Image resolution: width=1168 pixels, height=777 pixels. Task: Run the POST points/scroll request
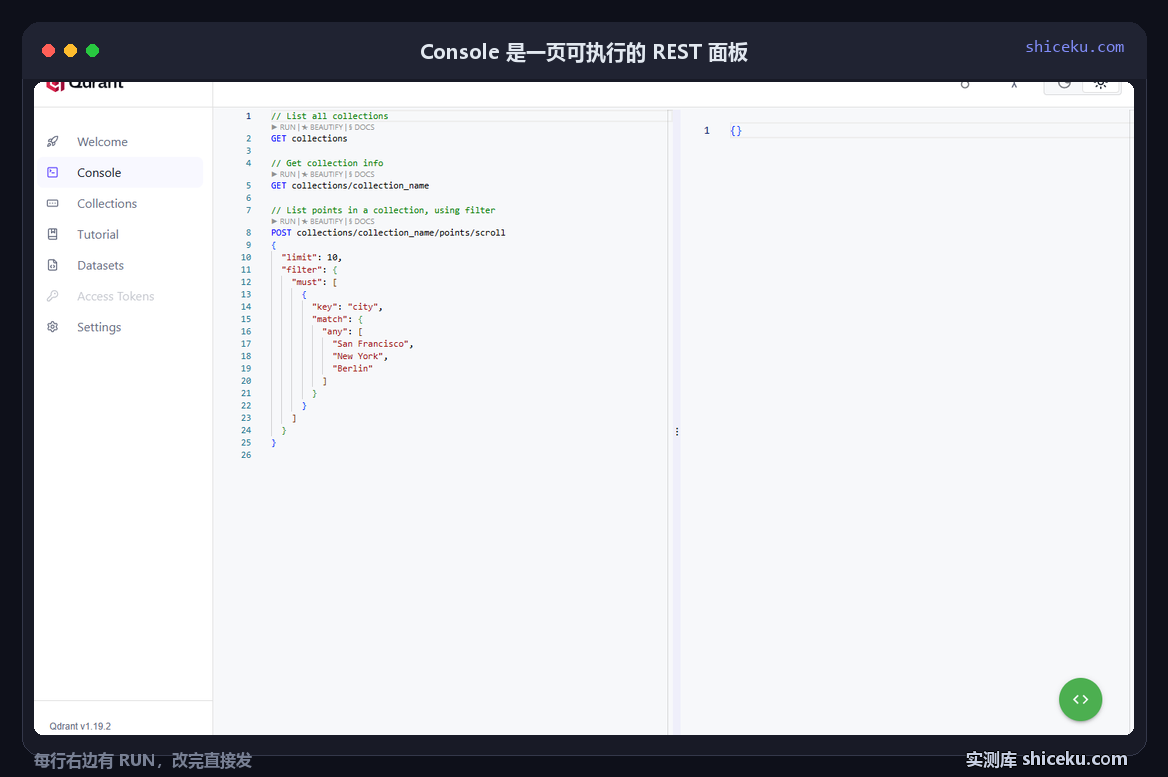pos(284,221)
